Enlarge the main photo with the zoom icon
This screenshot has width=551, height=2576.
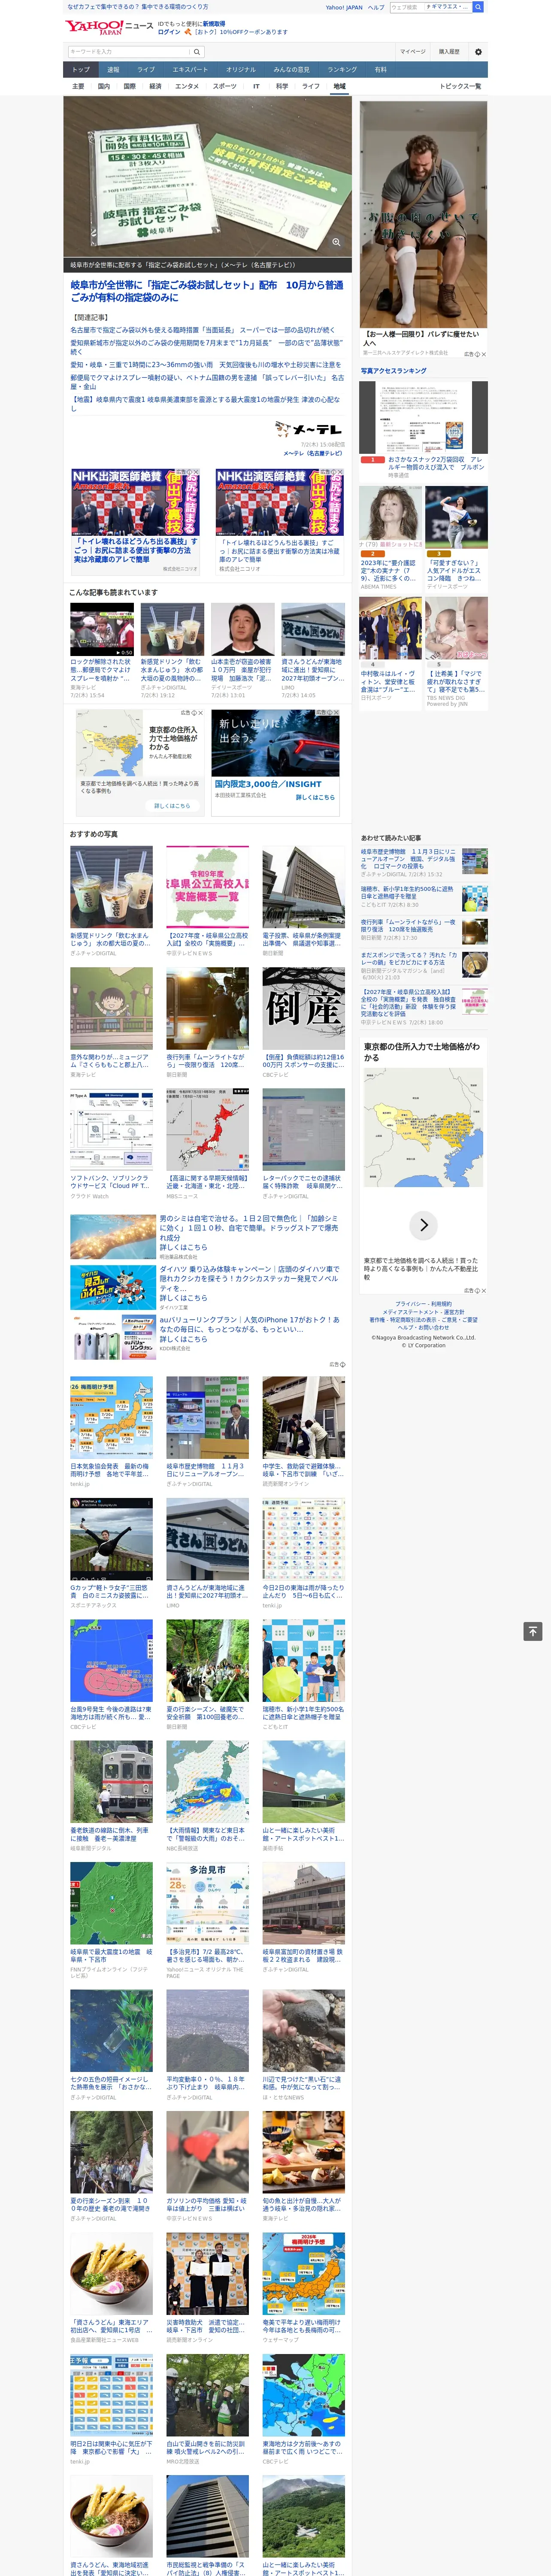(x=336, y=242)
